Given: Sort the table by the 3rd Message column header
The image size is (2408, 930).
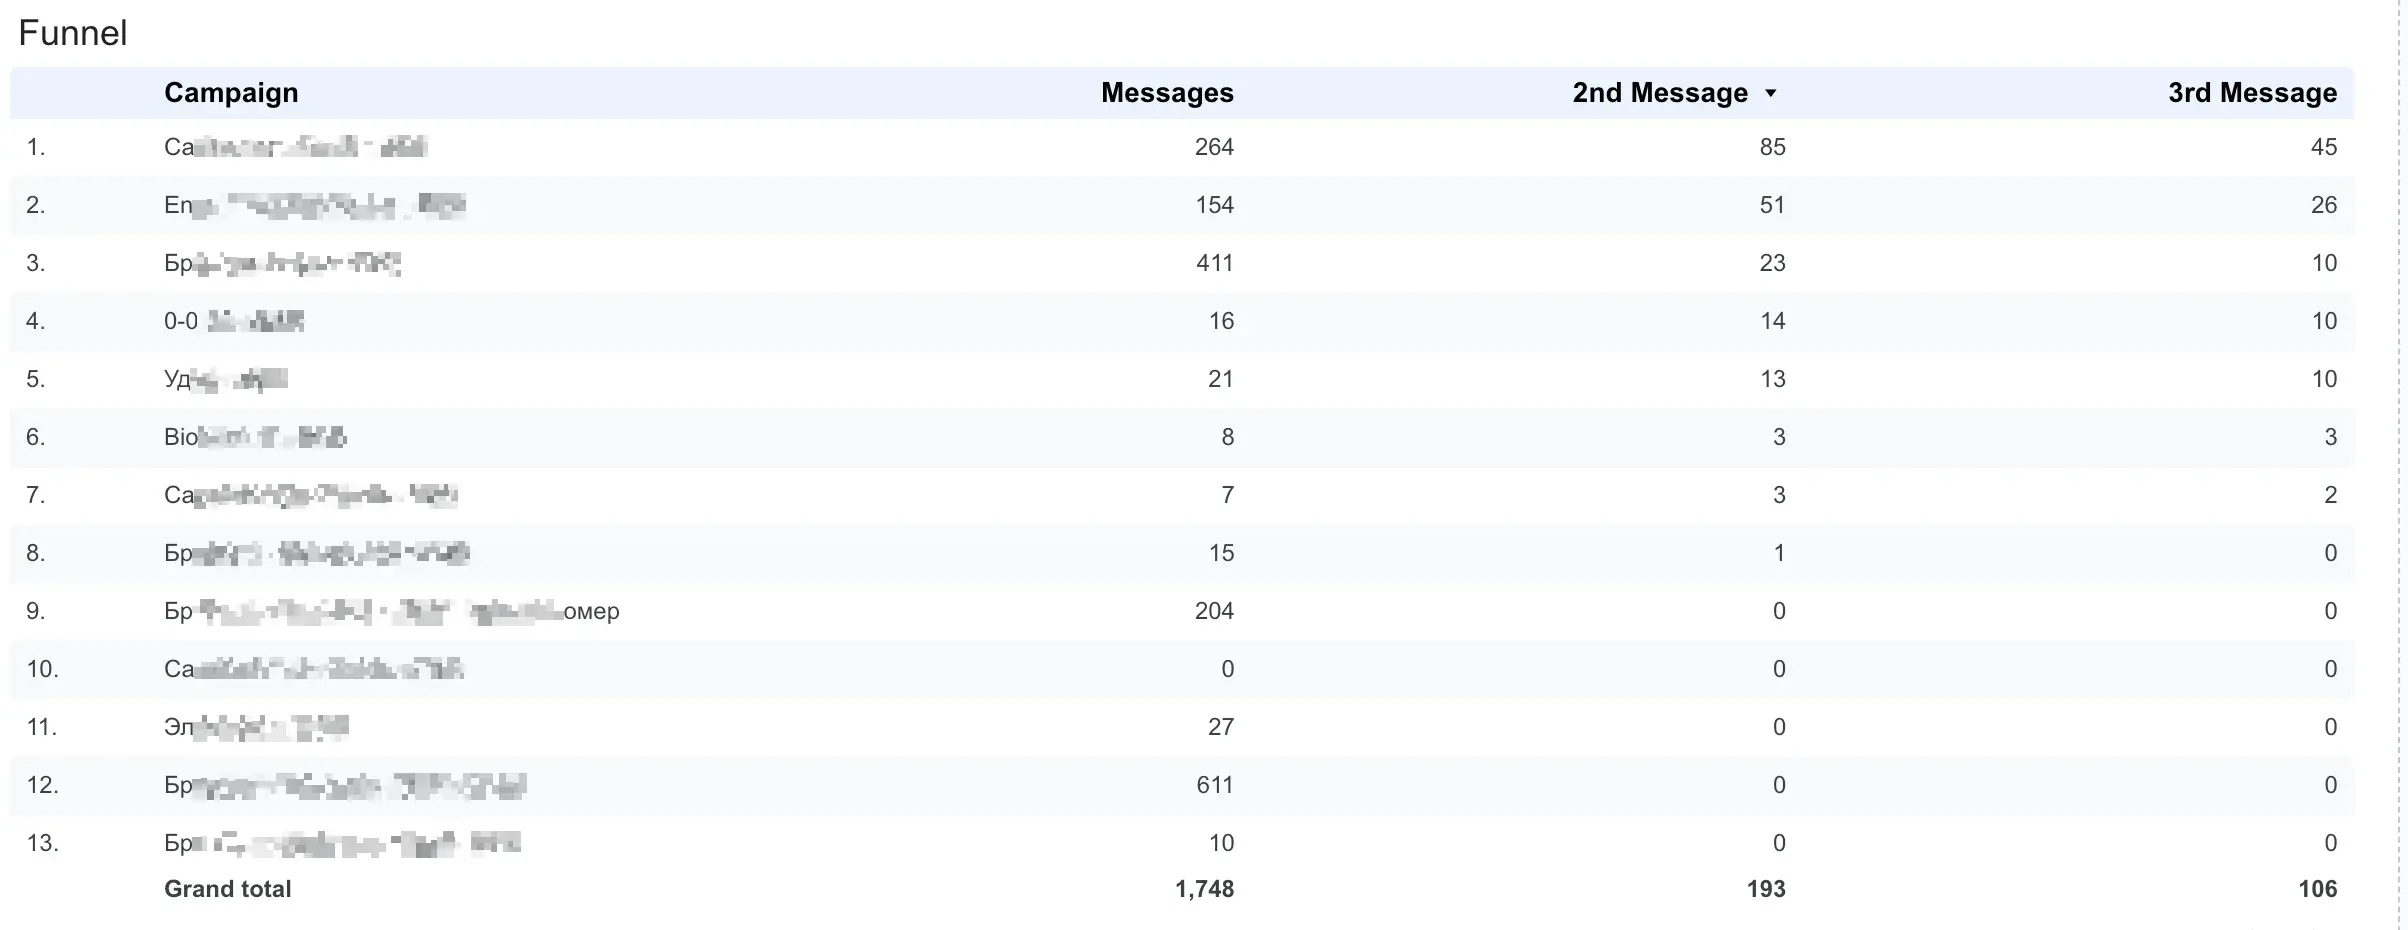Looking at the screenshot, I should [x=2250, y=92].
